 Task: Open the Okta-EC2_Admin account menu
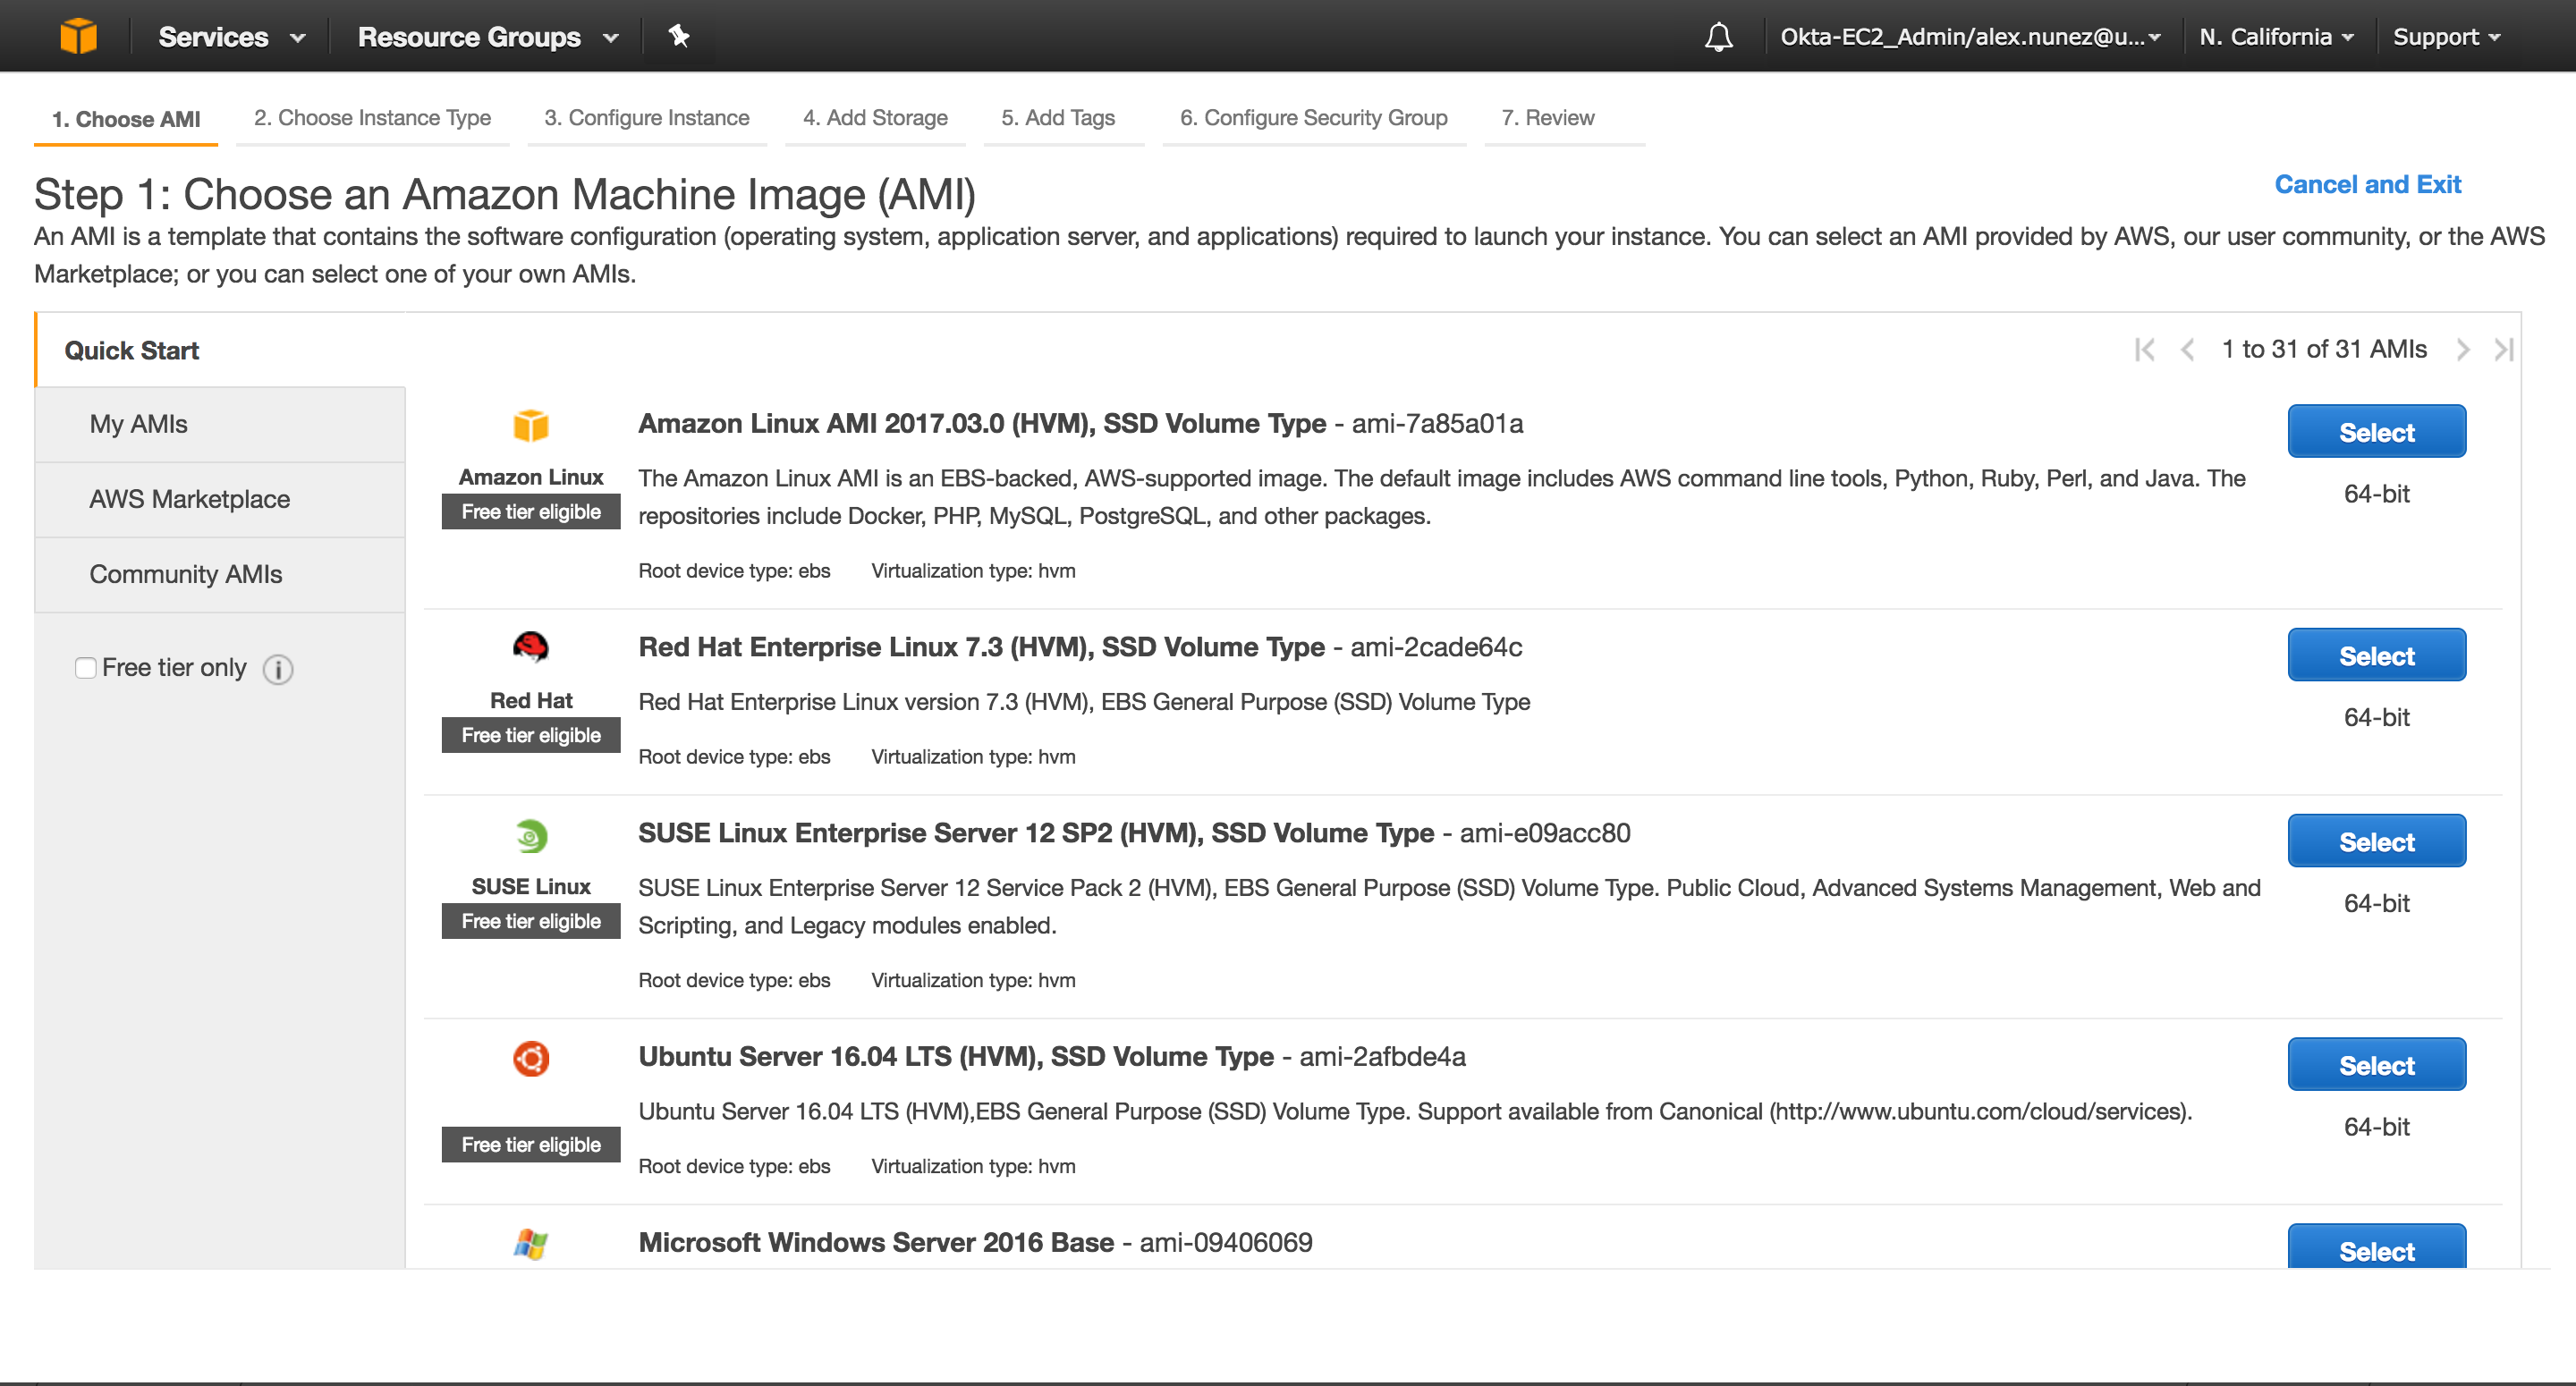pyautogui.click(x=1970, y=37)
